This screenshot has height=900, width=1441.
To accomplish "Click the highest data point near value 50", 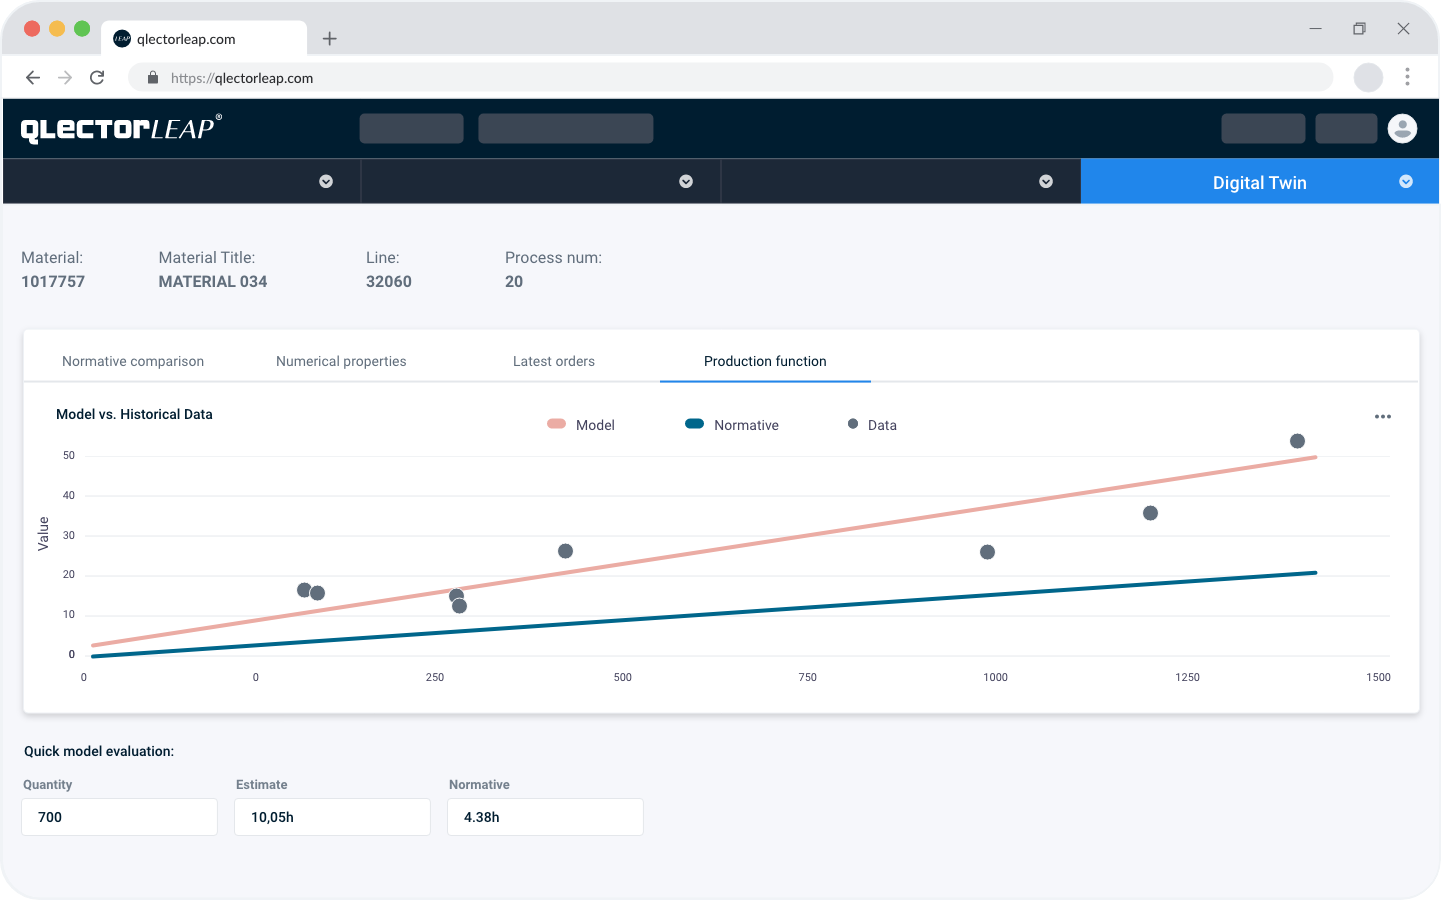I will coord(1297,441).
